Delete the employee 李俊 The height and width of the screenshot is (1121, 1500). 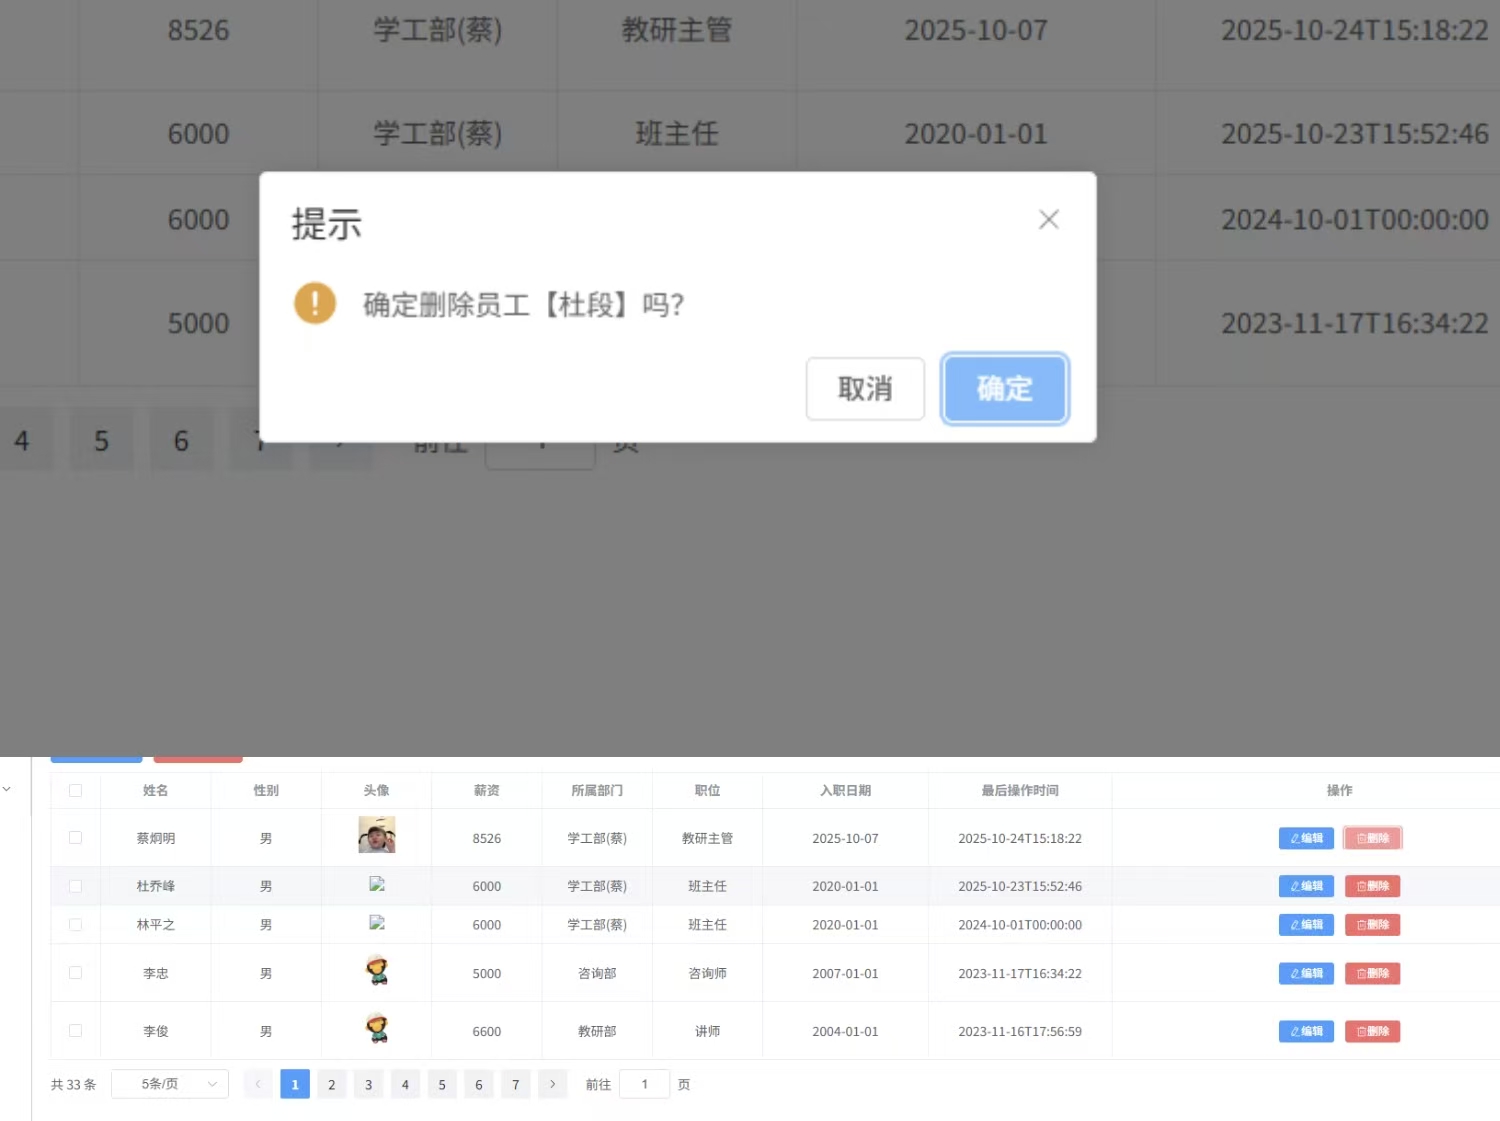click(1372, 1031)
